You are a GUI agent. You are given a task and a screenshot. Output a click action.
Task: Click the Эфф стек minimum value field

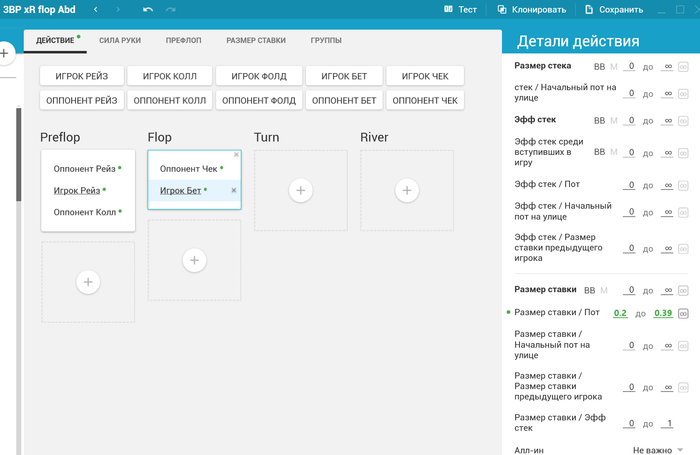629,120
